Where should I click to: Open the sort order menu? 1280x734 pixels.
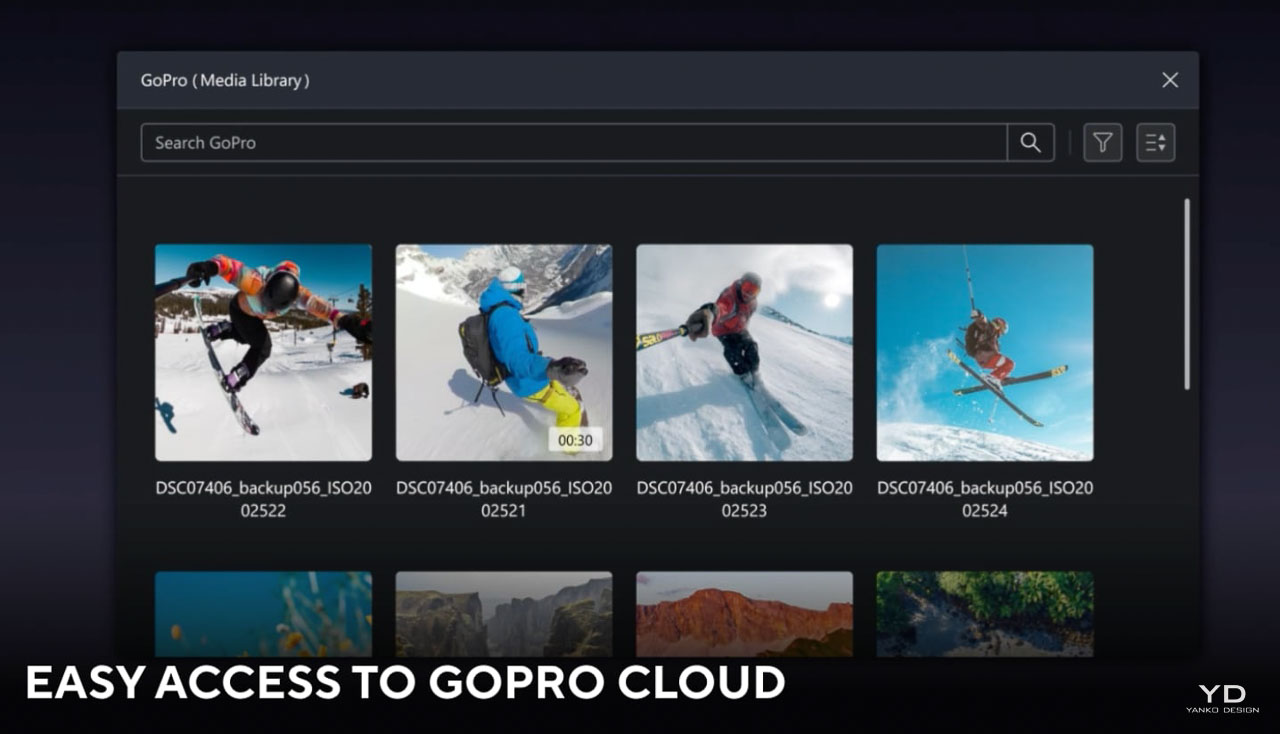click(1155, 143)
